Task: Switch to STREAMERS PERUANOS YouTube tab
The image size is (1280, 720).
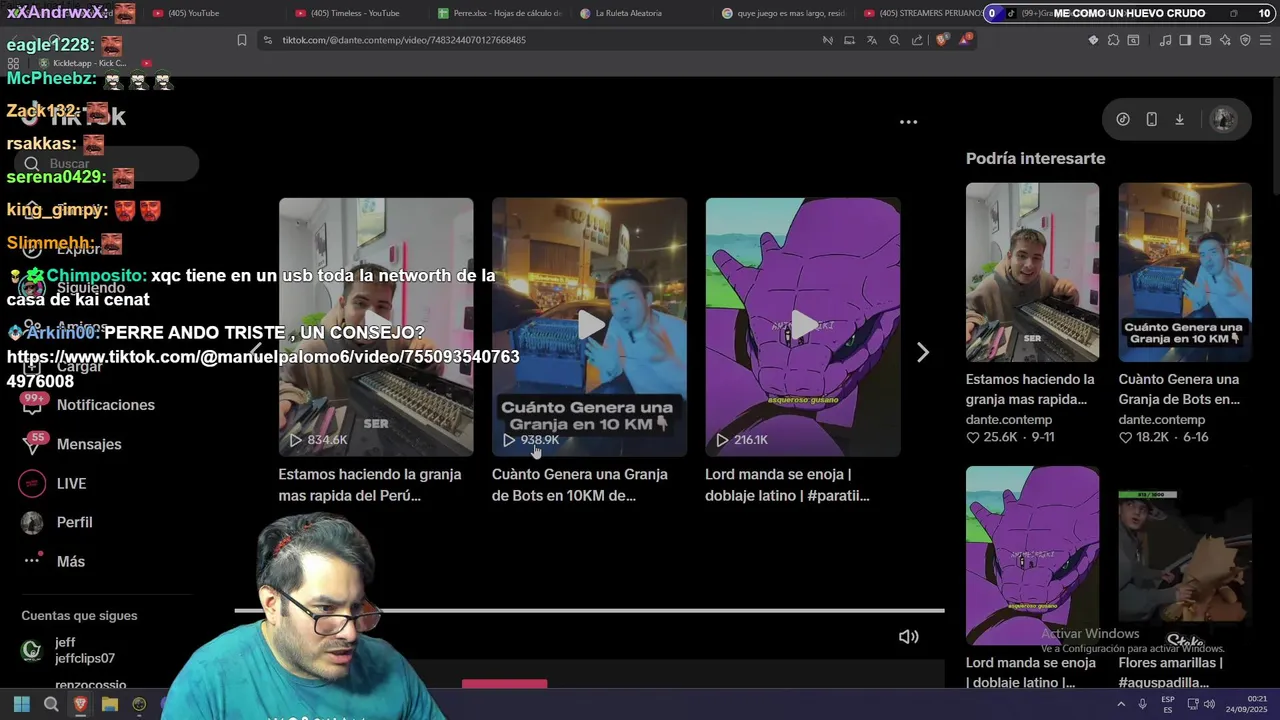Action: tap(920, 13)
